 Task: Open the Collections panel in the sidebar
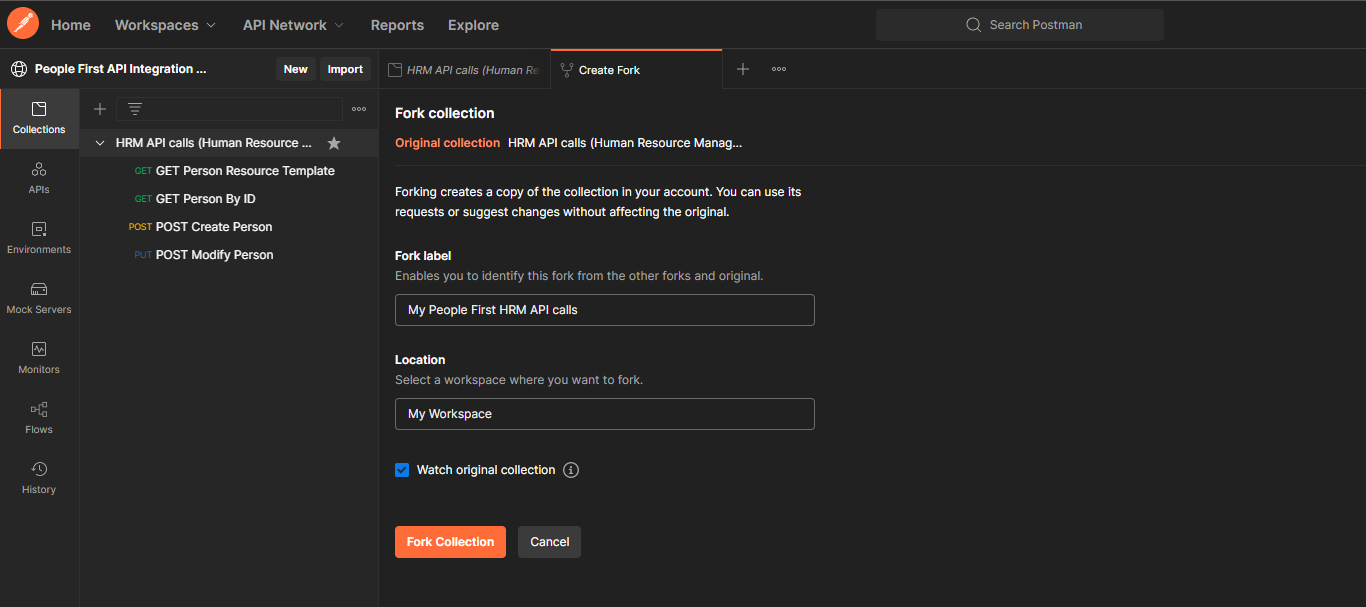click(x=39, y=118)
